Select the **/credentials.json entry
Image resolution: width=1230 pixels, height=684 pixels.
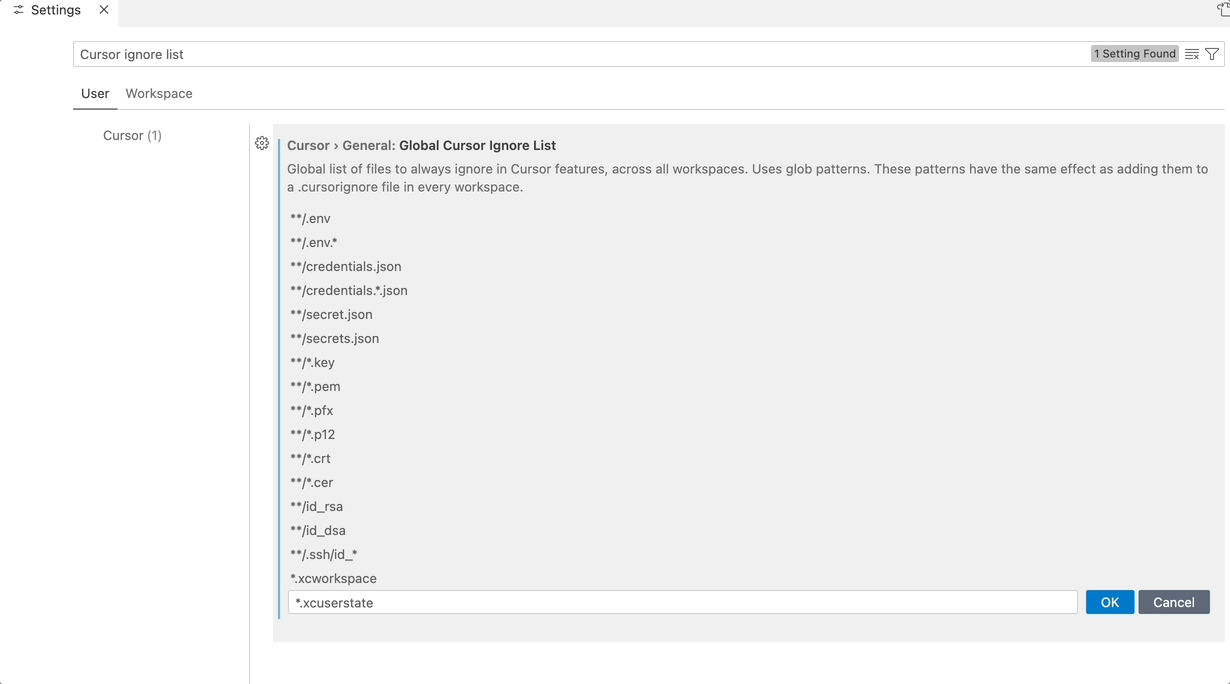[345, 266]
